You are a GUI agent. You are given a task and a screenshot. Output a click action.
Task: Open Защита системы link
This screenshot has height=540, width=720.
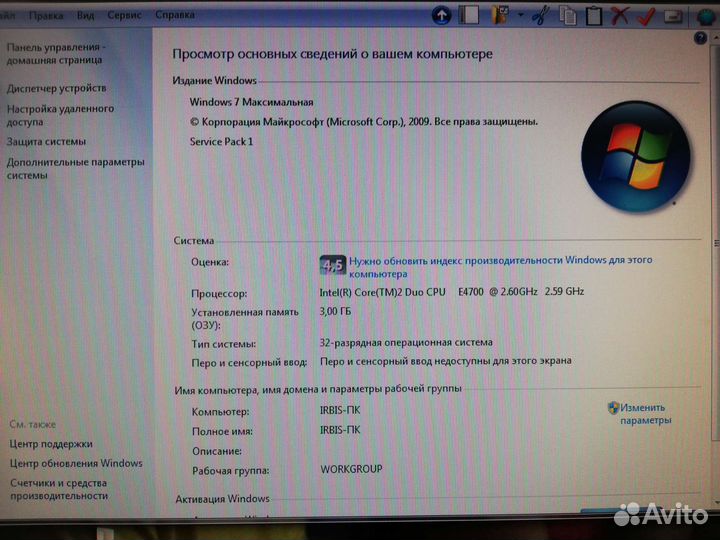point(46,141)
